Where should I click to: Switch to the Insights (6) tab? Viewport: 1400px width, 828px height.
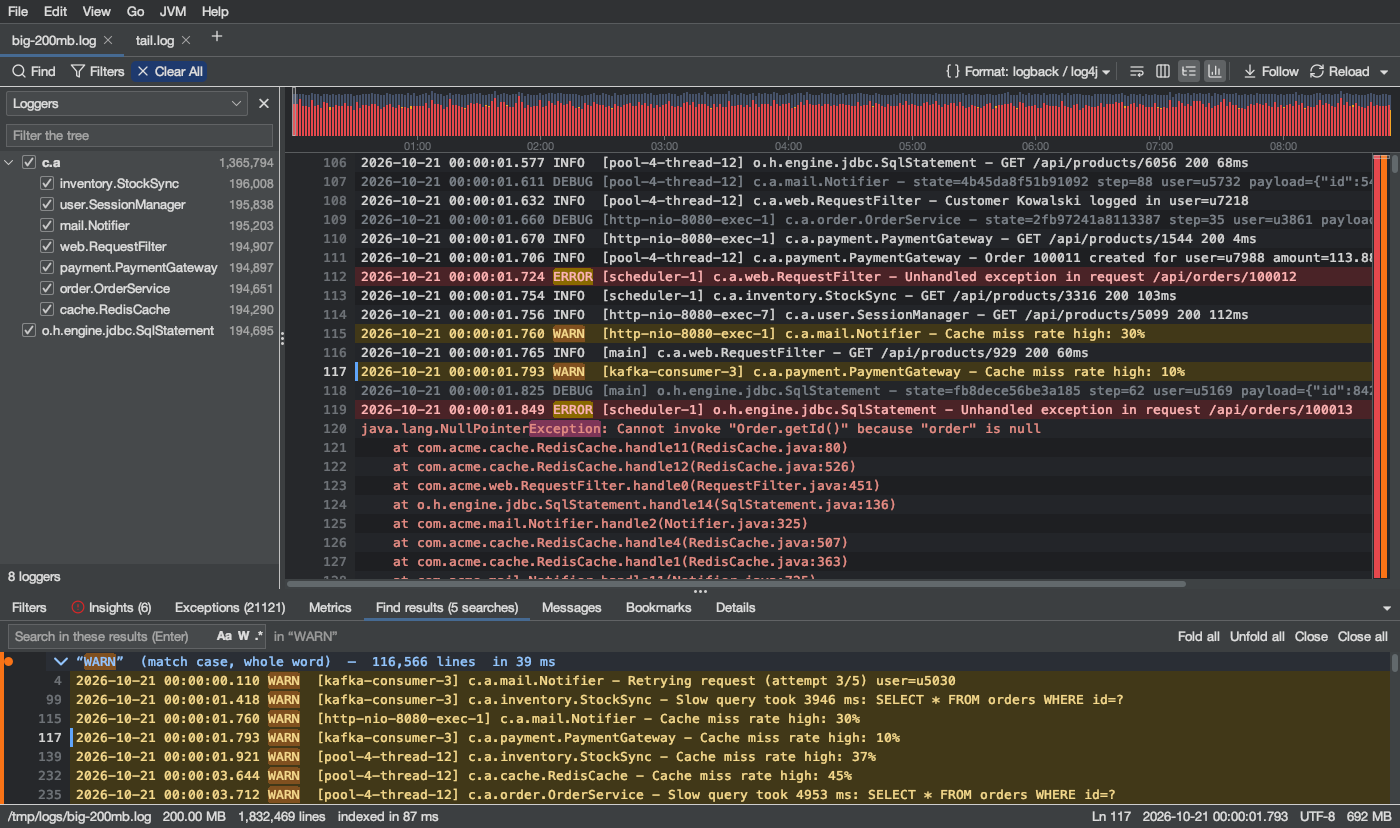[111, 607]
